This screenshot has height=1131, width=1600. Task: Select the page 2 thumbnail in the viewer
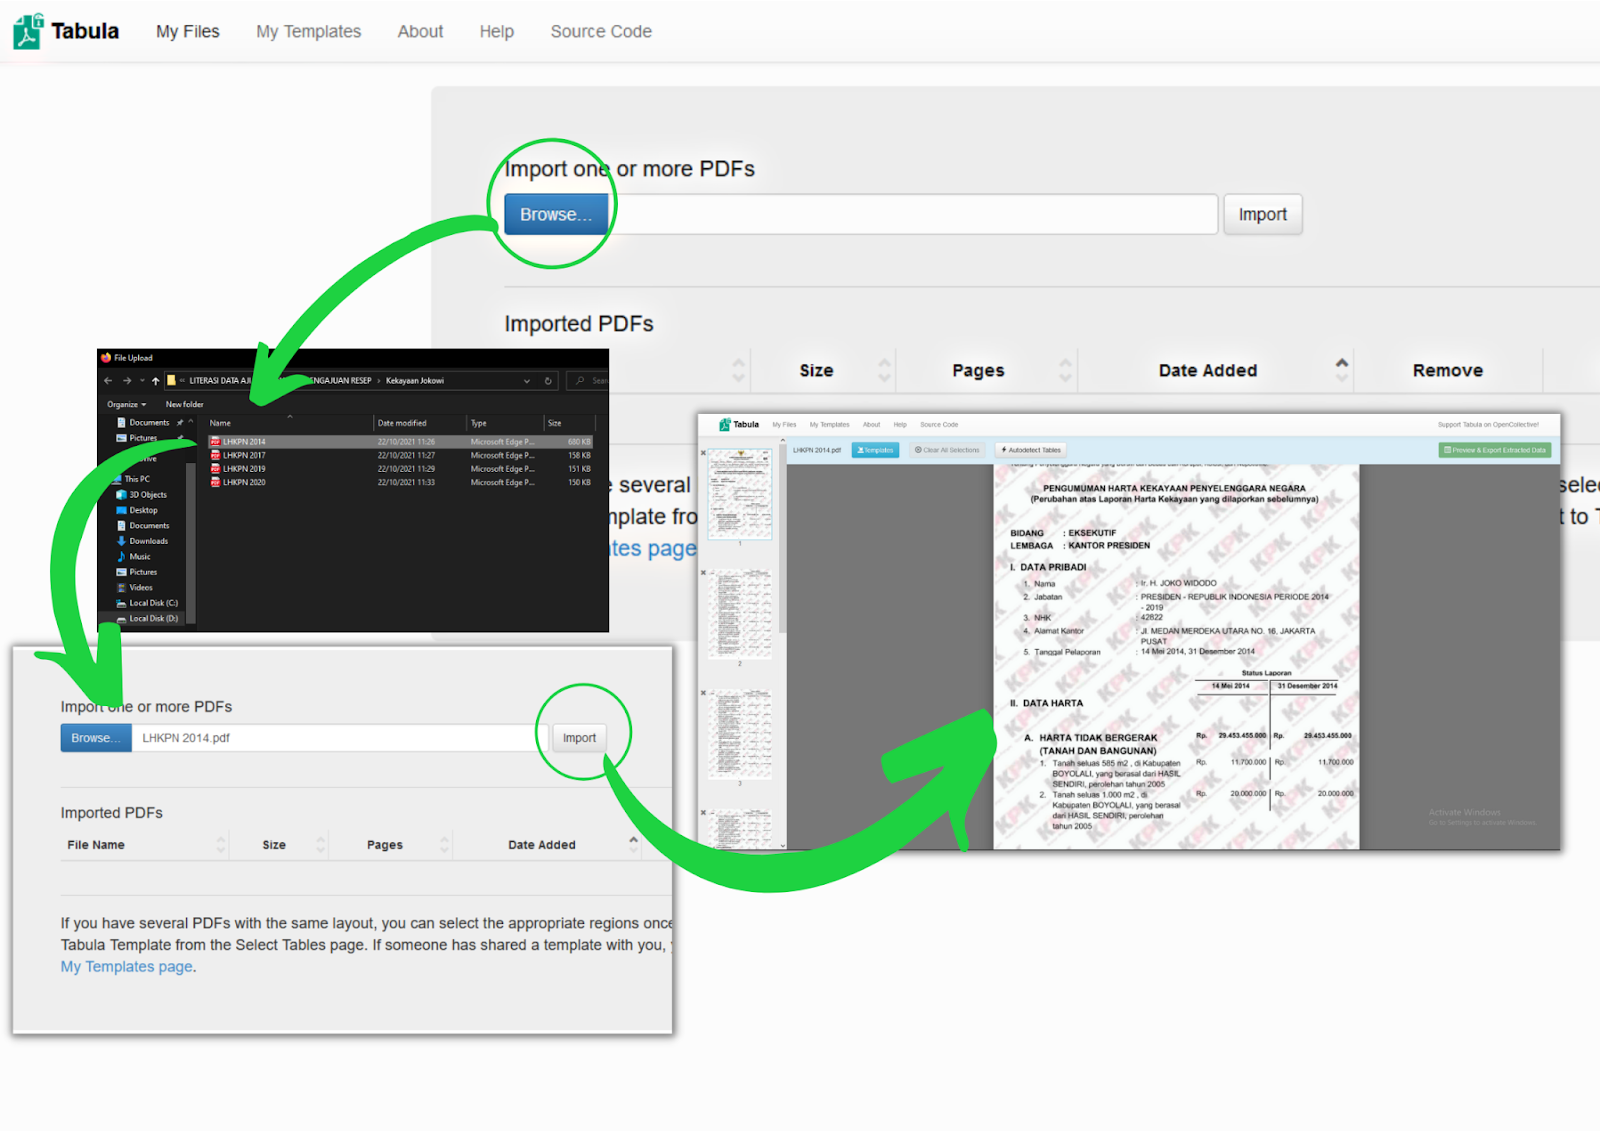pos(740,614)
